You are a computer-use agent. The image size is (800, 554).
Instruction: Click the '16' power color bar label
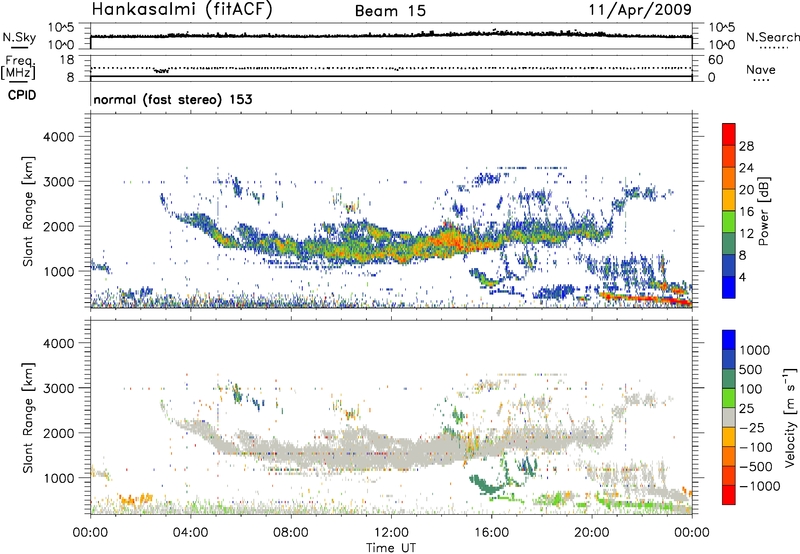(746, 212)
